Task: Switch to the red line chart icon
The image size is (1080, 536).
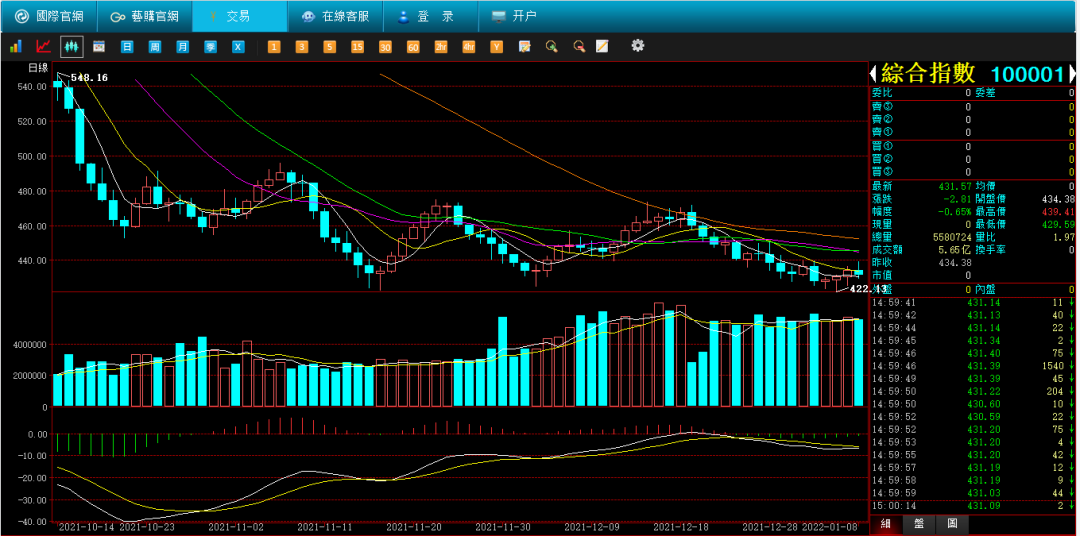Action: point(43,46)
